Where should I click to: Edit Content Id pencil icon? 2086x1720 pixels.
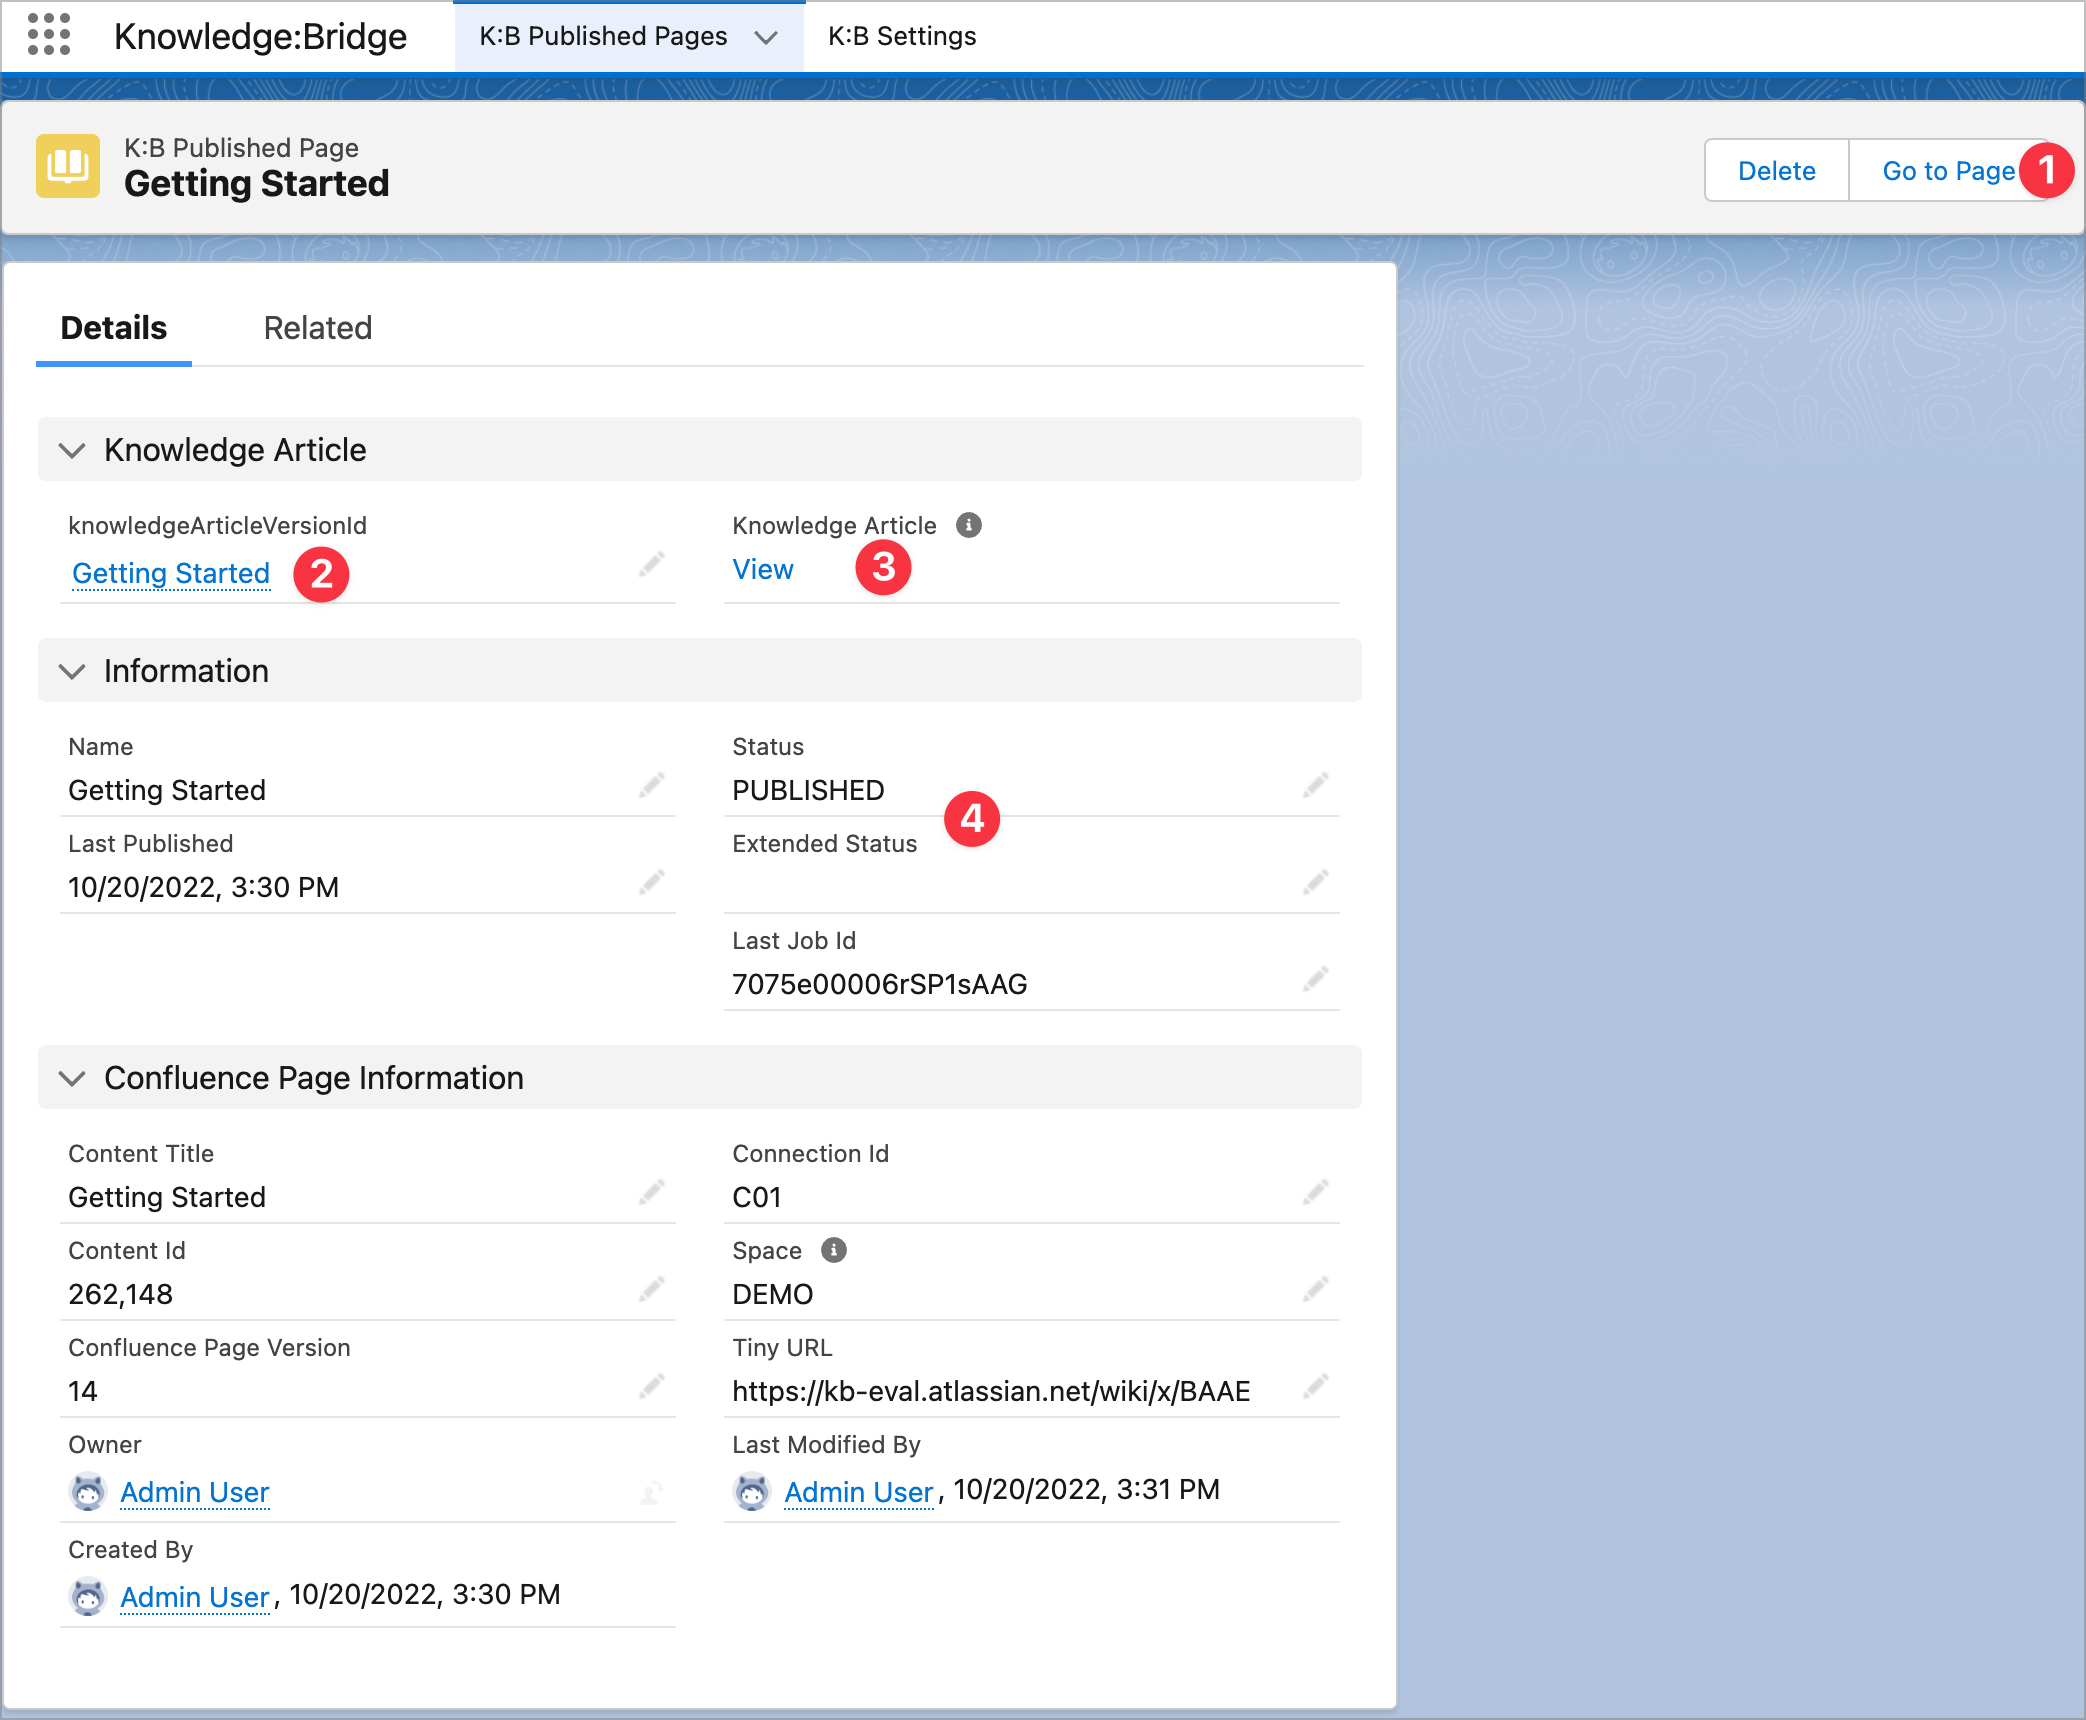point(652,1290)
